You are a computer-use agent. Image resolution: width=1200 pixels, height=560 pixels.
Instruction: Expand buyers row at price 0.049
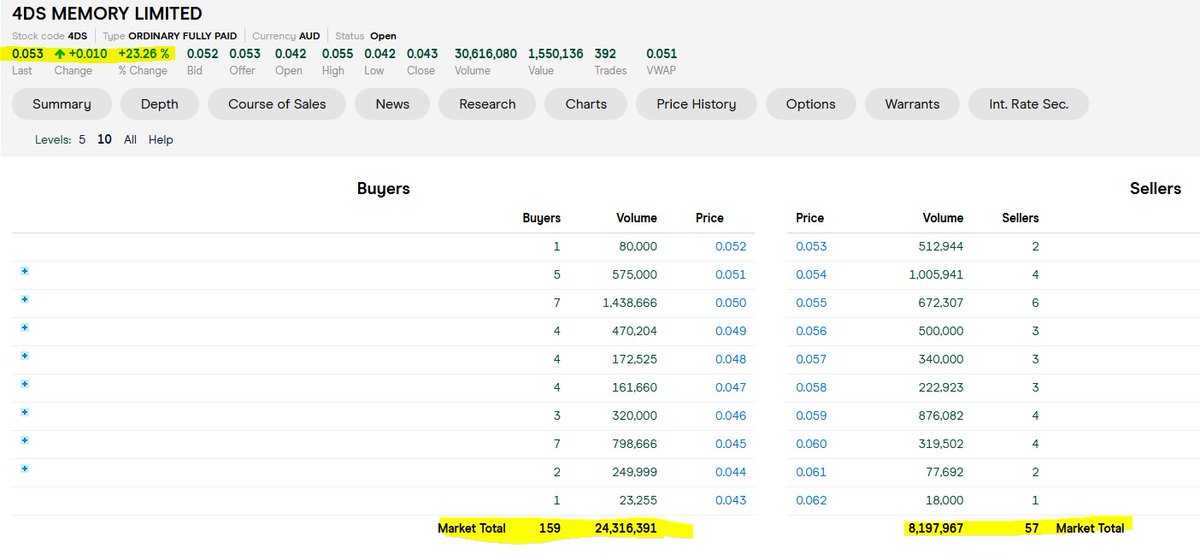click(x=25, y=328)
